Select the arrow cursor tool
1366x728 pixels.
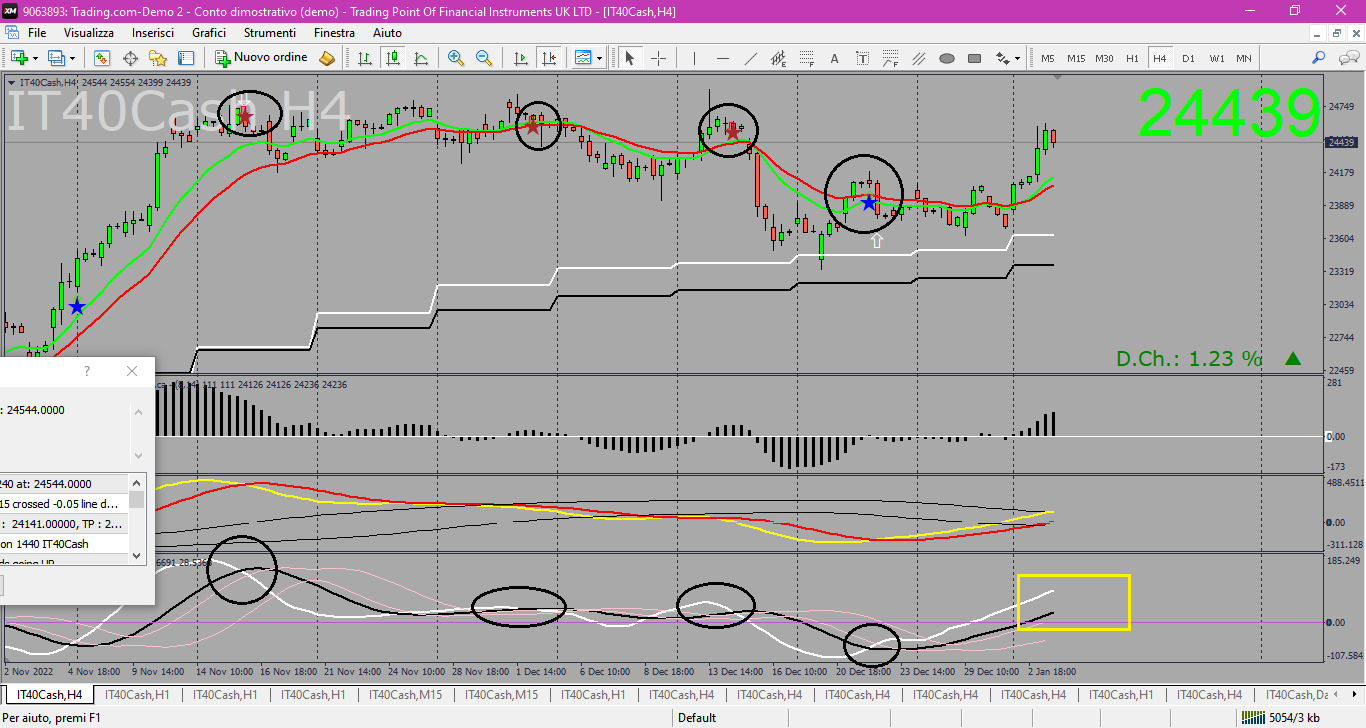[630, 58]
